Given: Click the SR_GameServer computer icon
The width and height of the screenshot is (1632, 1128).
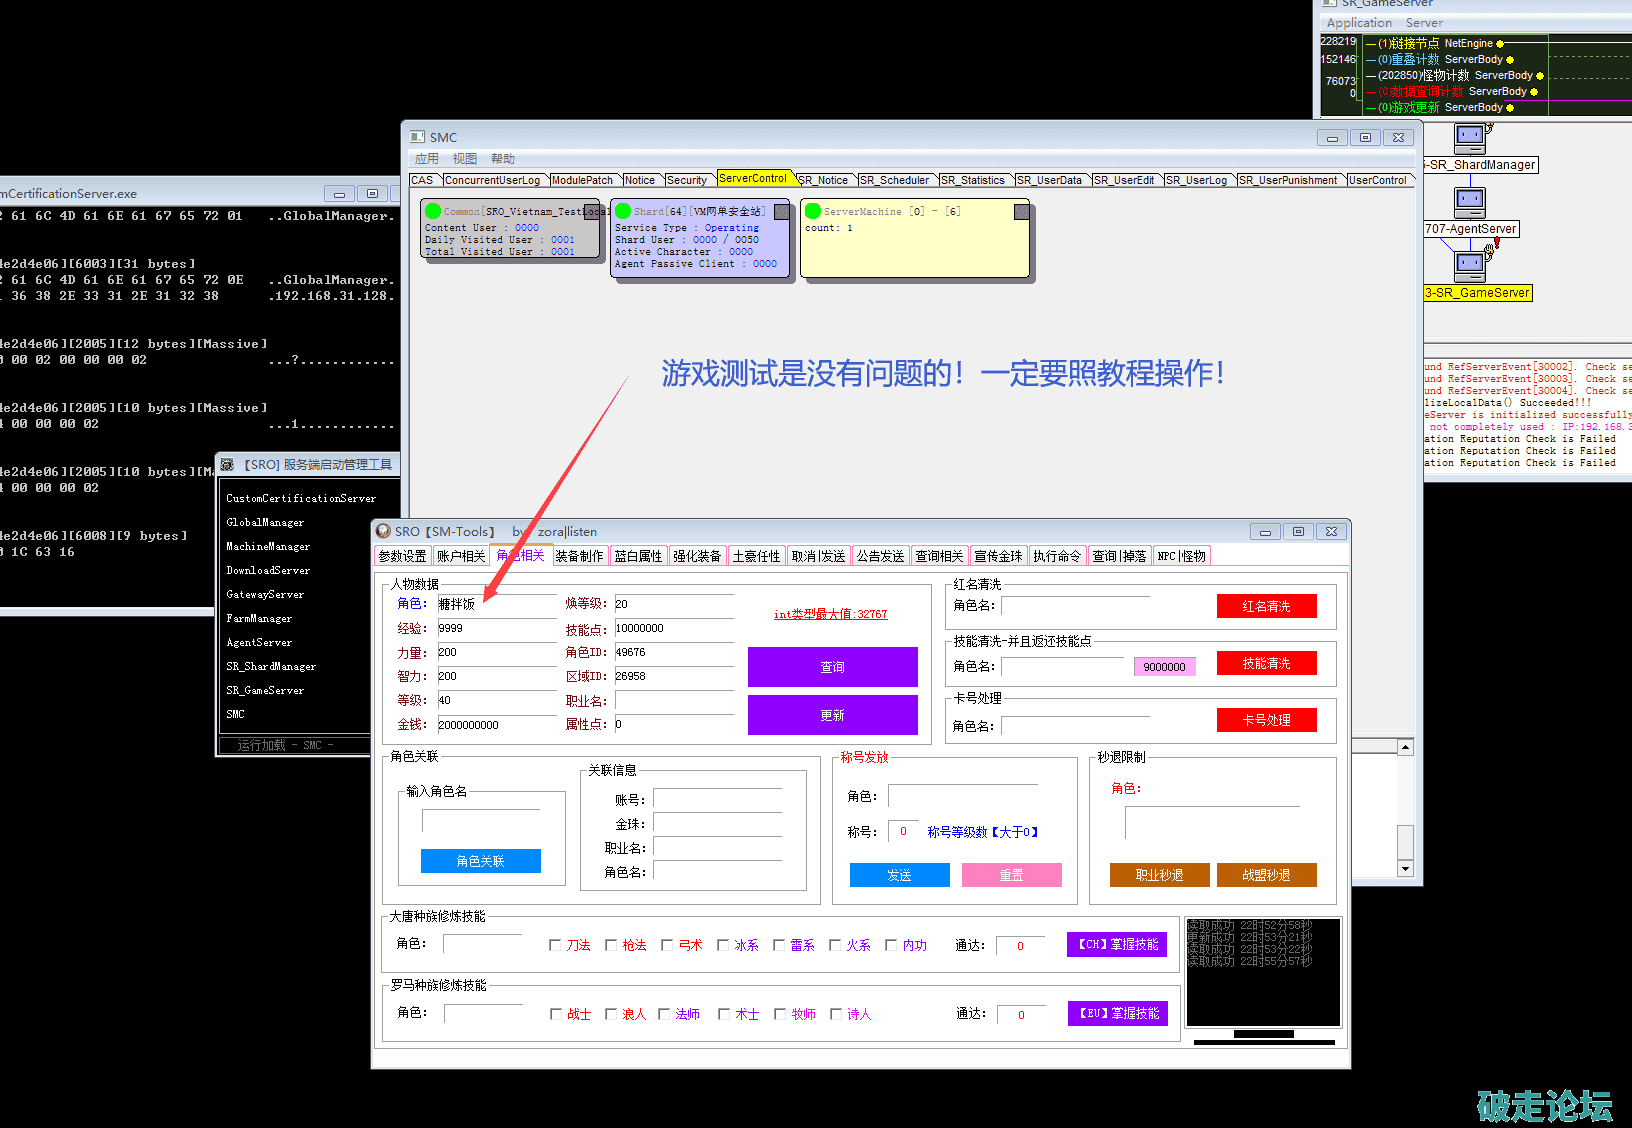Looking at the screenshot, I should click(1470, 265).
